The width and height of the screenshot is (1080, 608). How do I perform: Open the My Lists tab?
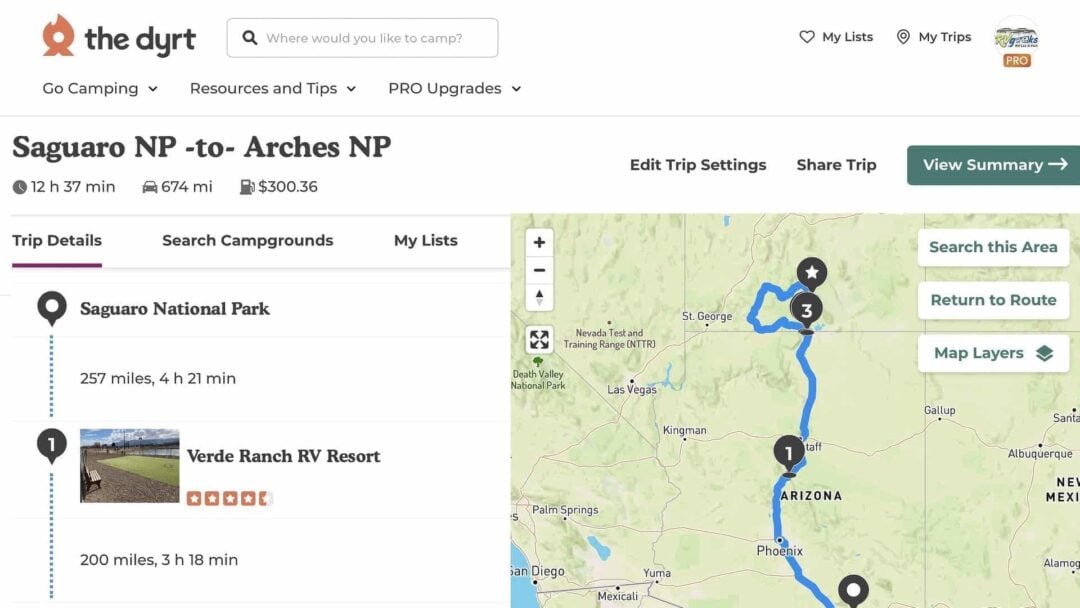[424, 241]
